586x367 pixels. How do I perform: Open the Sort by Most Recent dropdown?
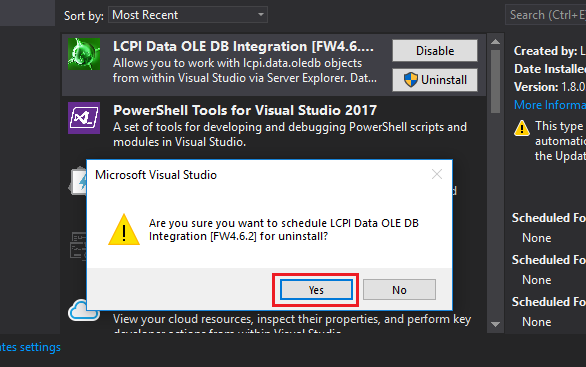(188, 15)
